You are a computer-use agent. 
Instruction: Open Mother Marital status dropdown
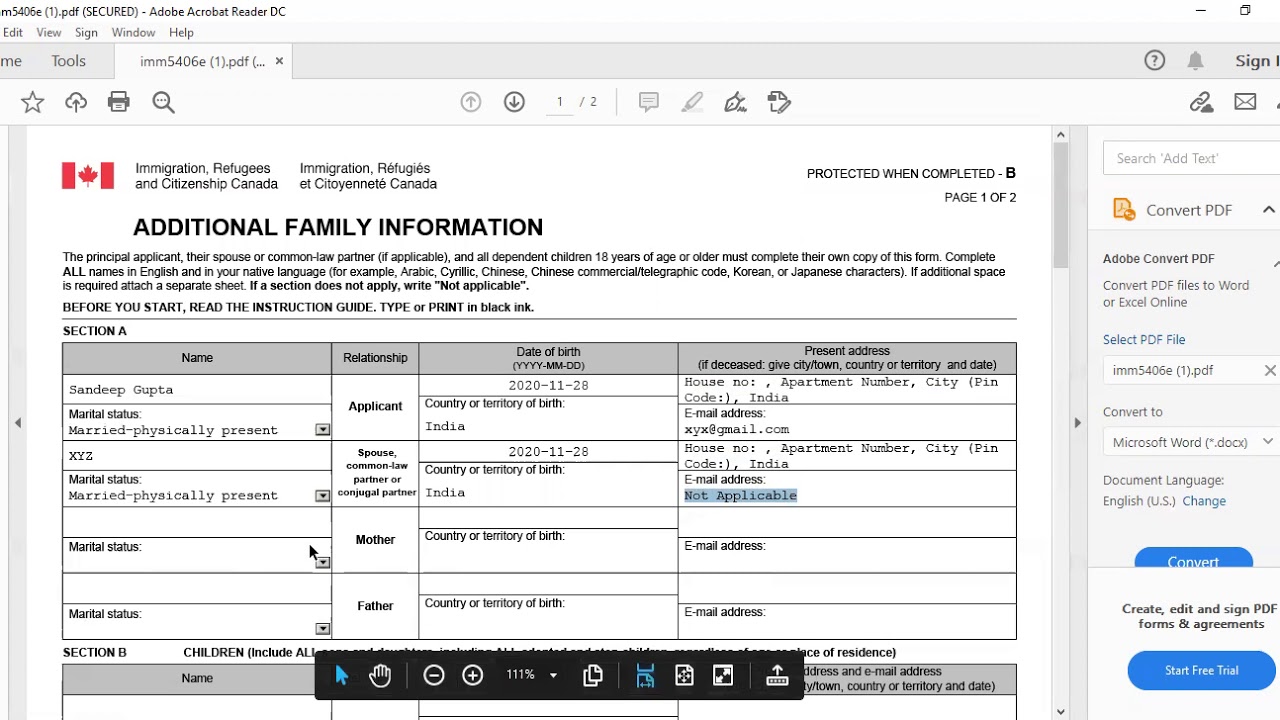pos(322,563)
